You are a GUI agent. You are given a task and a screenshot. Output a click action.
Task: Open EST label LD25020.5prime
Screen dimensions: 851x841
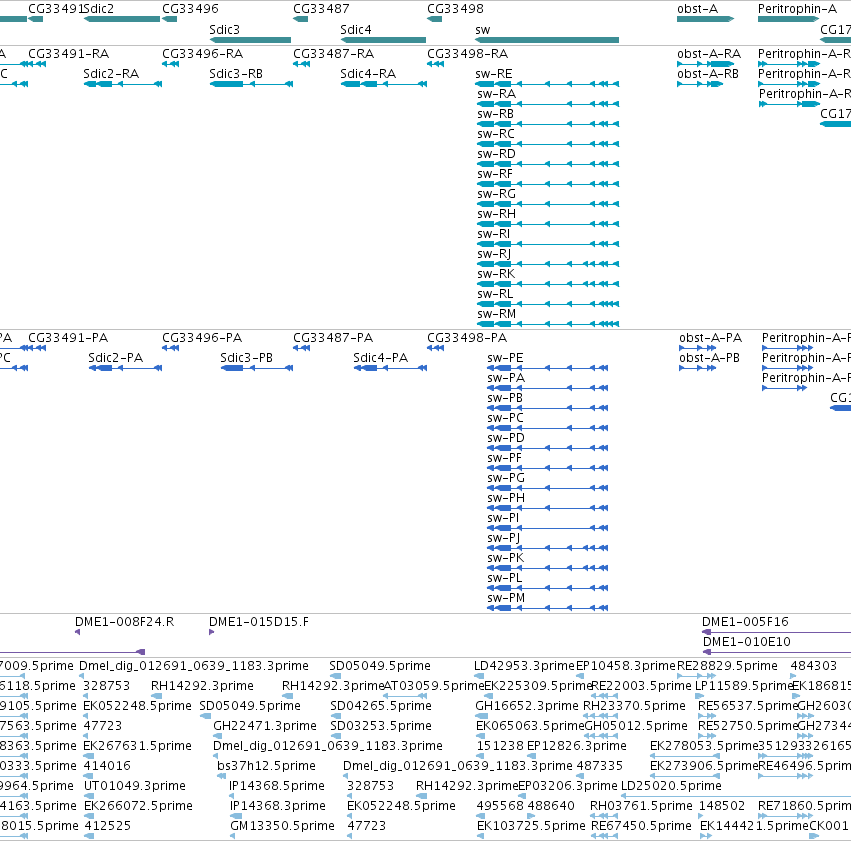(671, 786)
